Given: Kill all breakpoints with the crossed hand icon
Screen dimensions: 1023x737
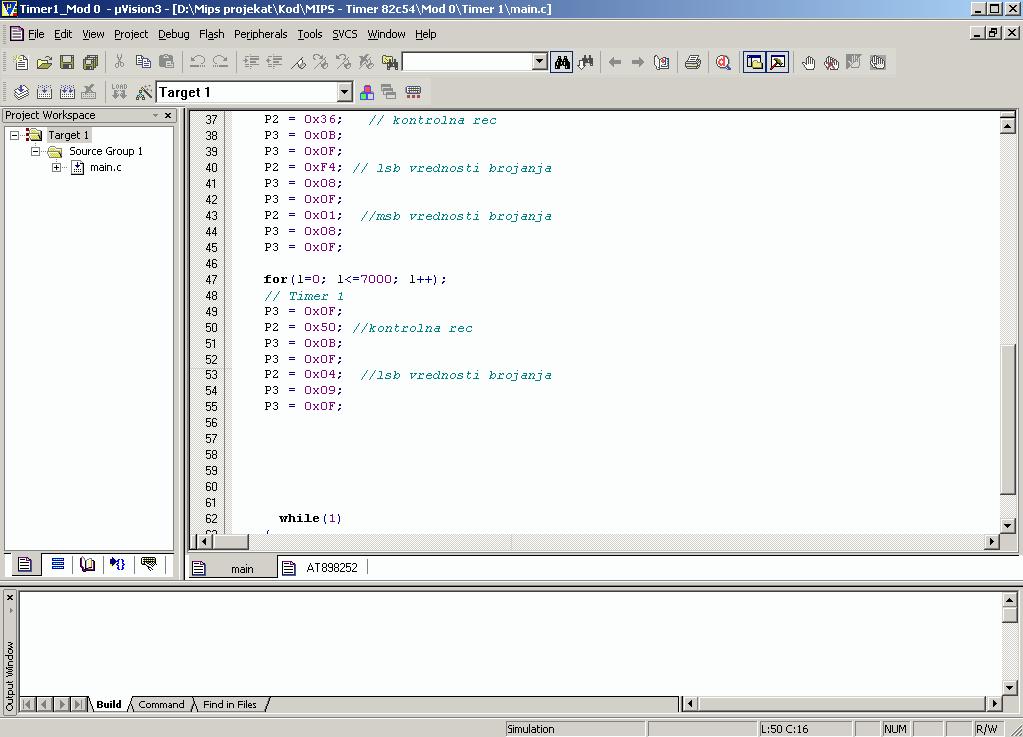Looking at the screenshot, I should coord(831,63).
